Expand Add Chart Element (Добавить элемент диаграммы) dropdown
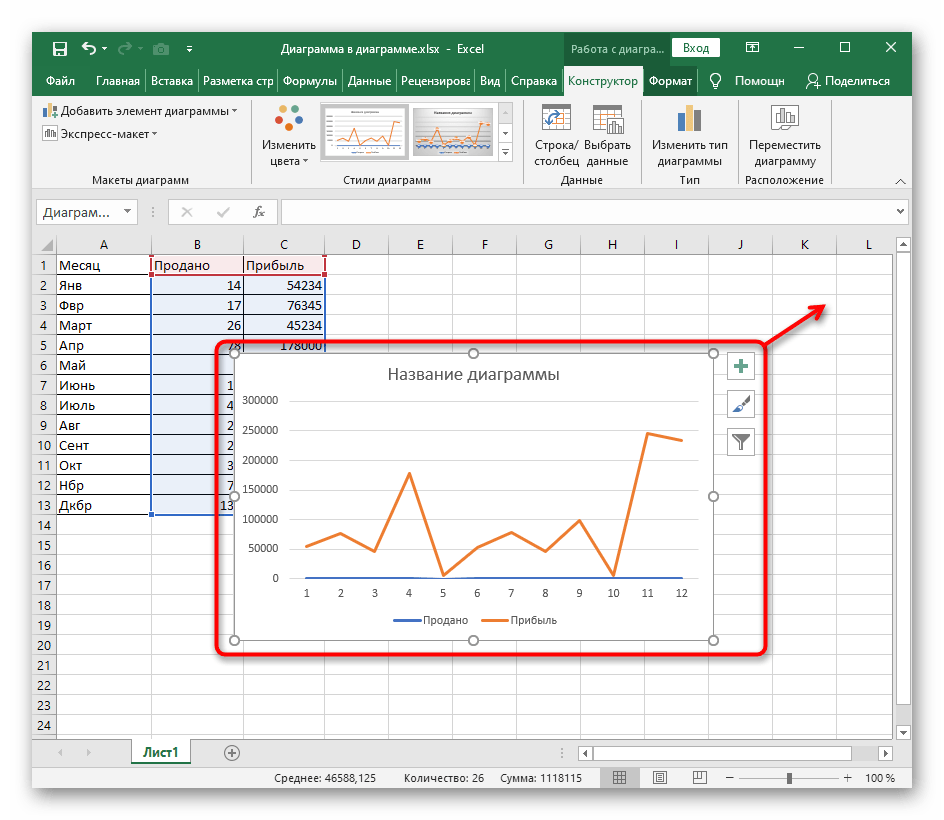944x820 pixels. 141,111
